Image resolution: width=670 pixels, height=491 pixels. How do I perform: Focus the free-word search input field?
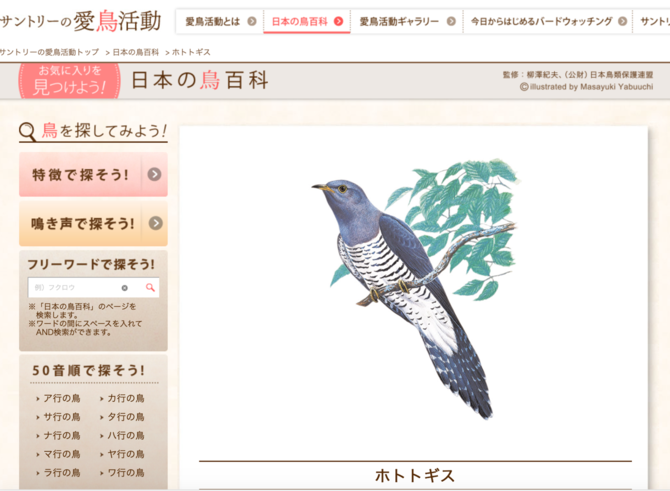pos(75,288)
